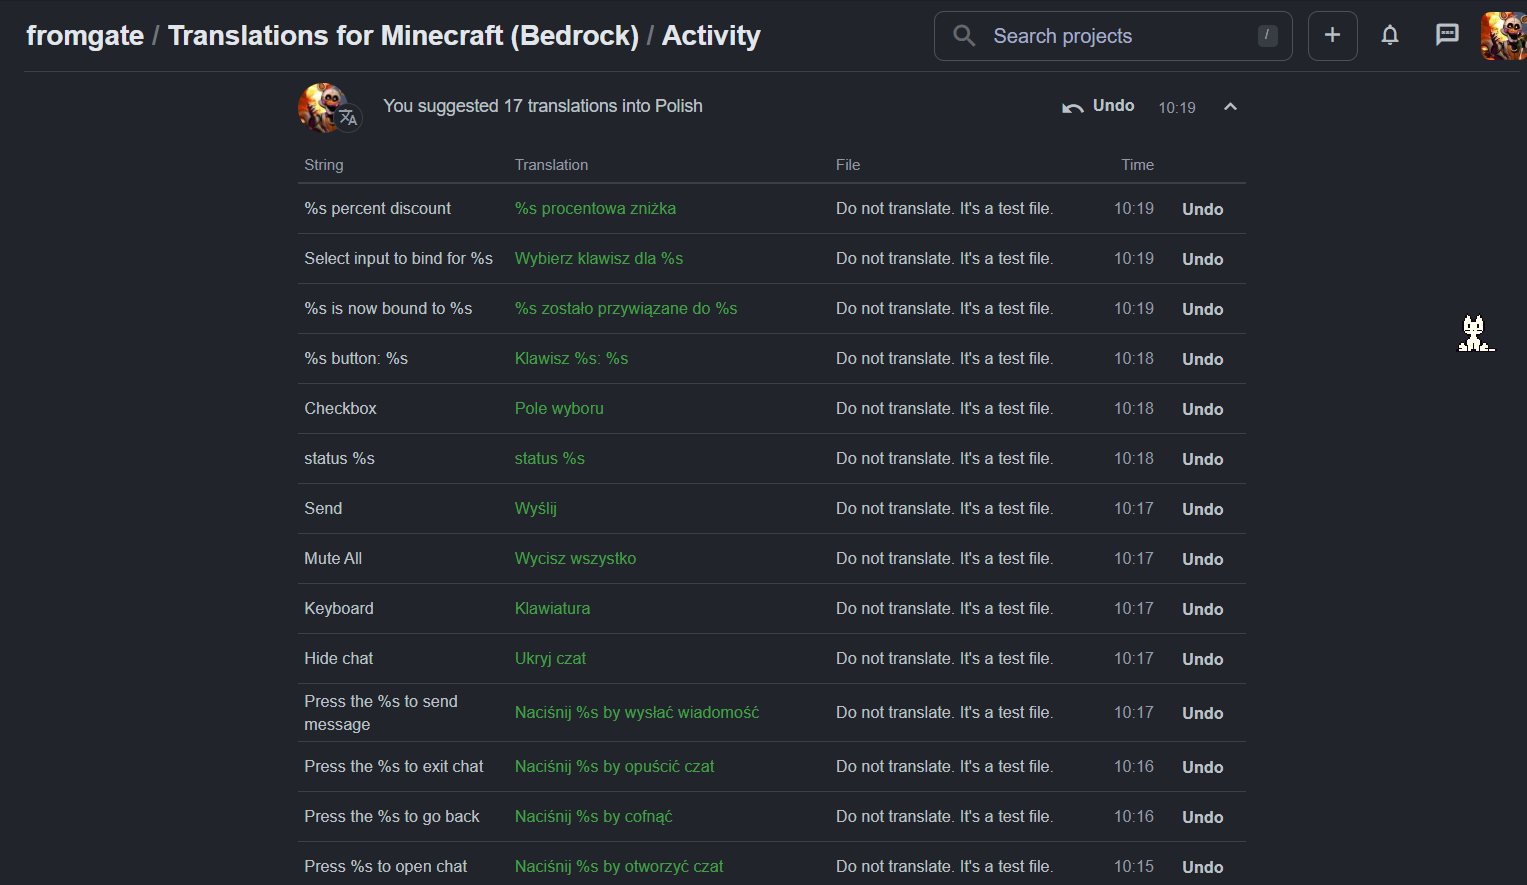Open file link in Checkbox row
Screen dimensions: 1527x885
[944, 408]
